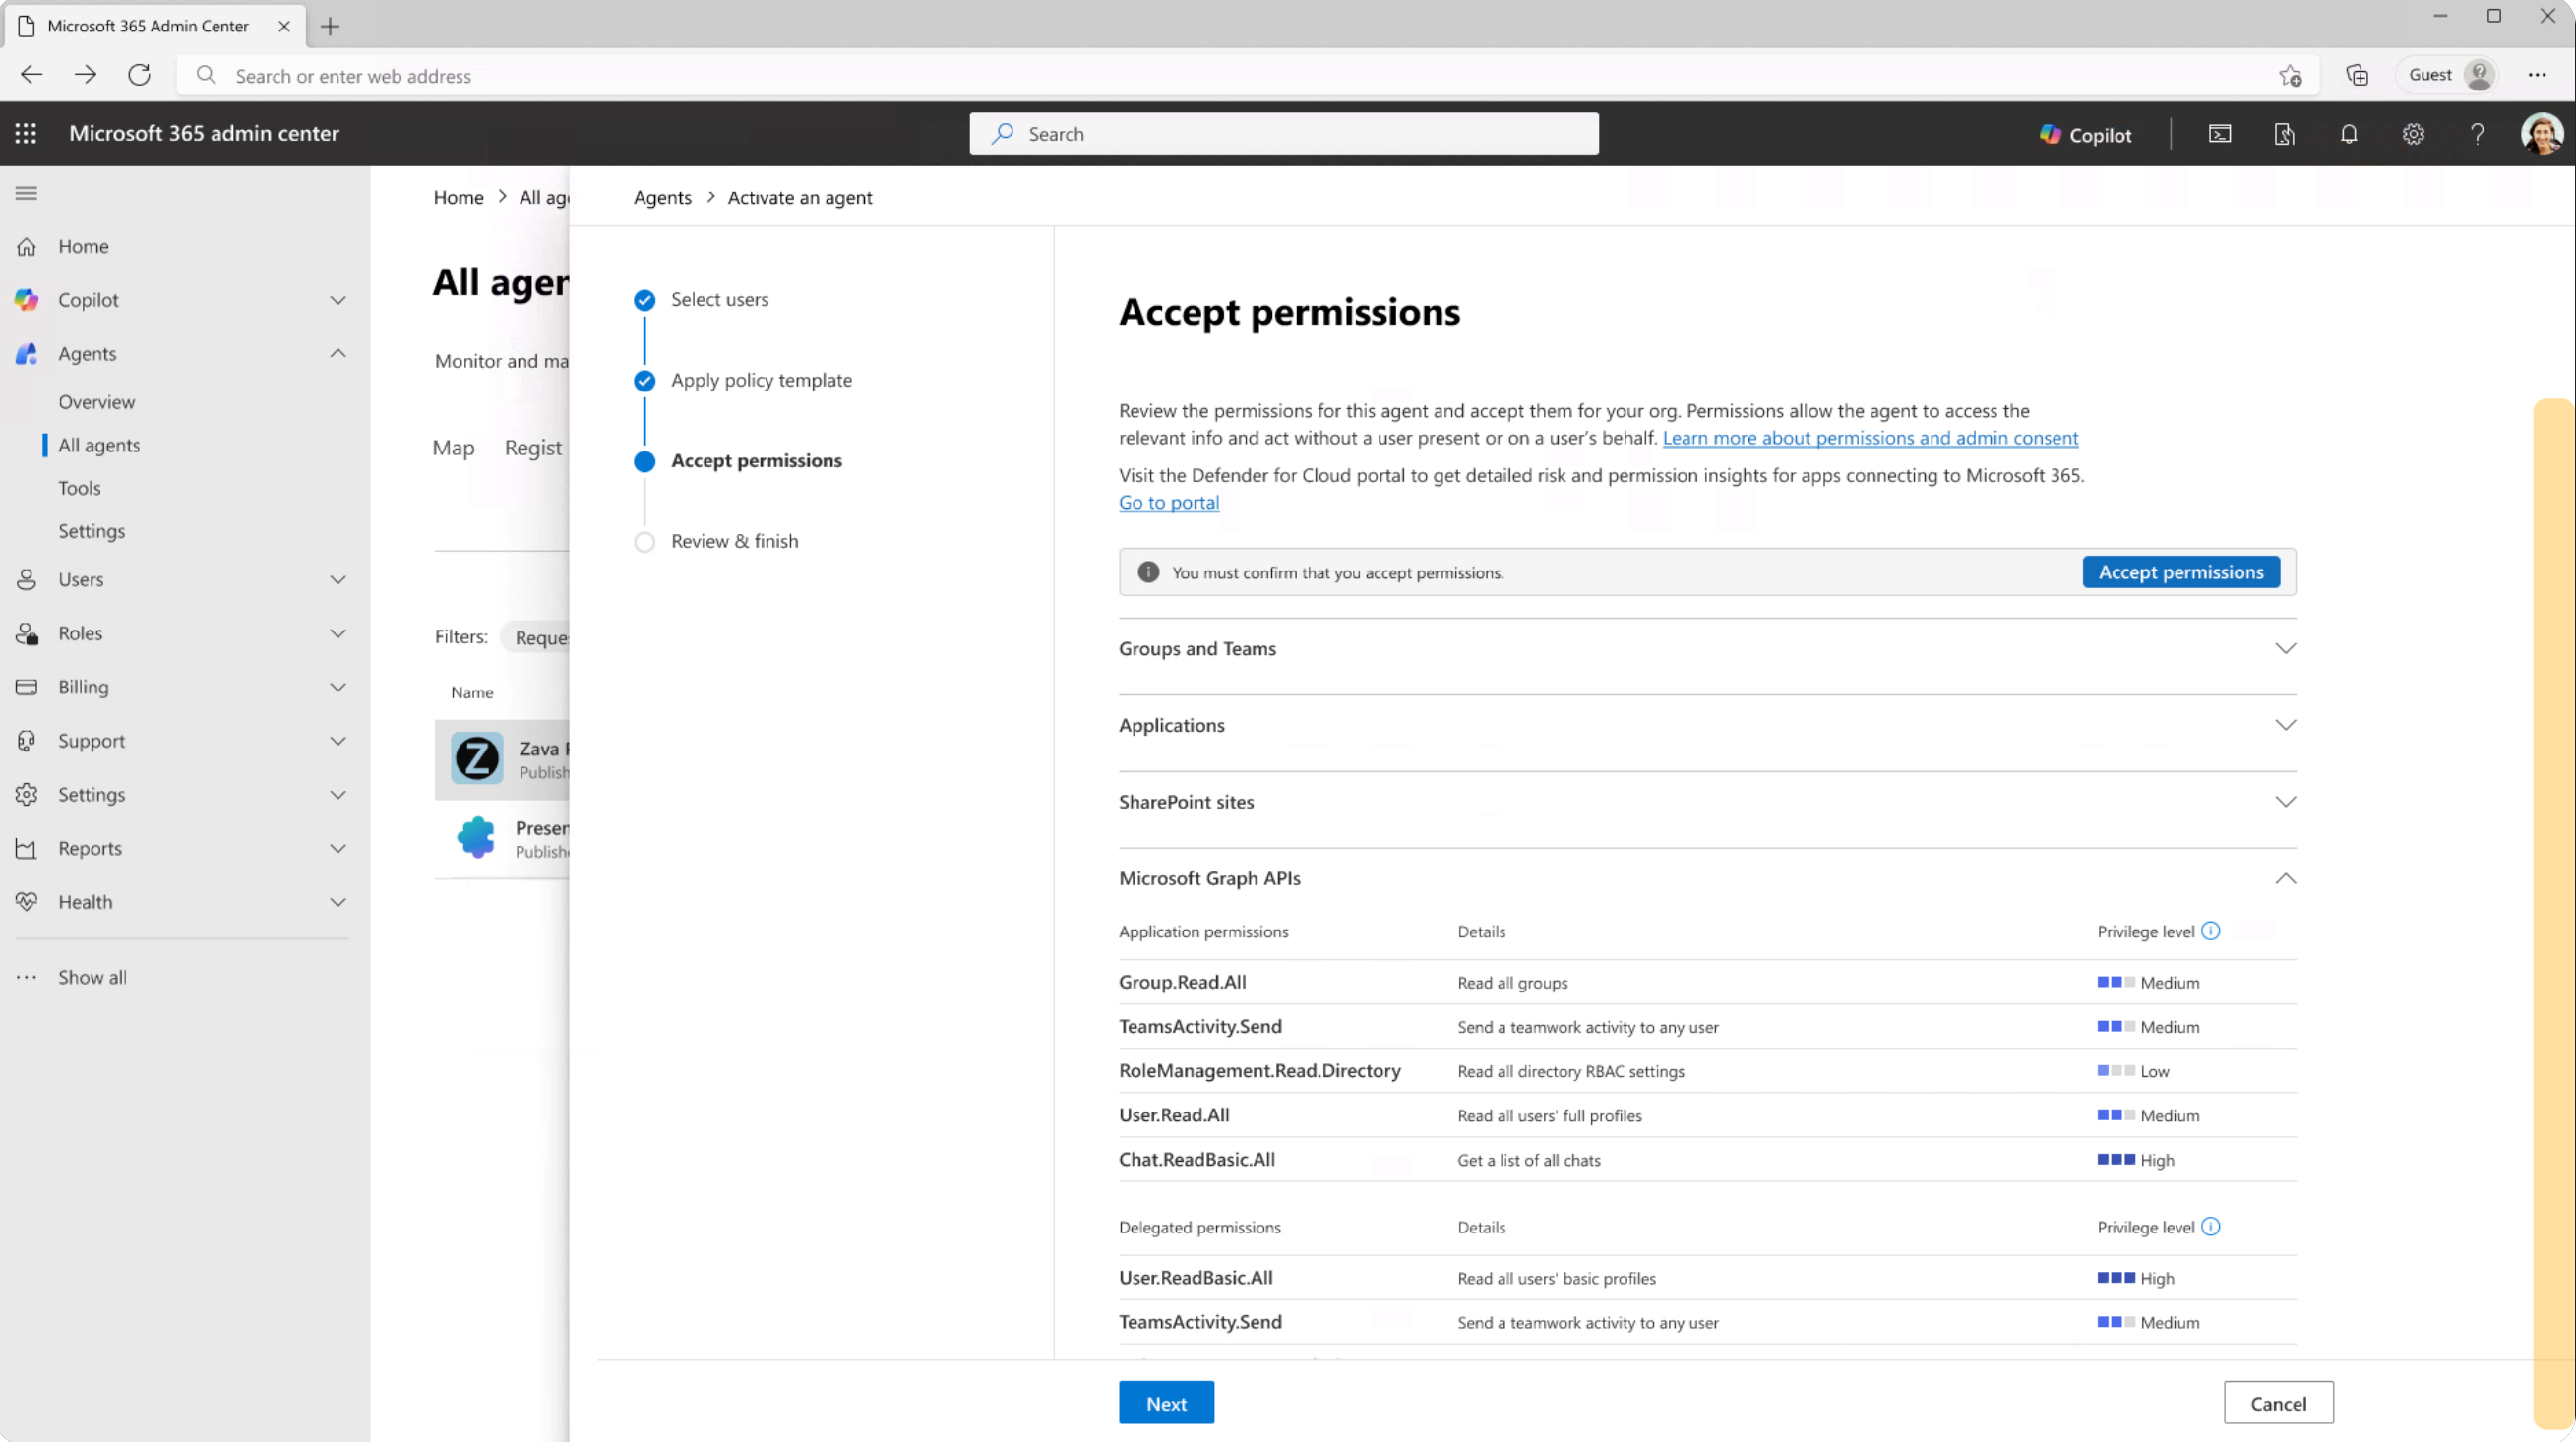The width and height of the screenshot is (2576, 1442).
Task: Expand the Billing sidebar menu chevron
Action: coord(338,687)
